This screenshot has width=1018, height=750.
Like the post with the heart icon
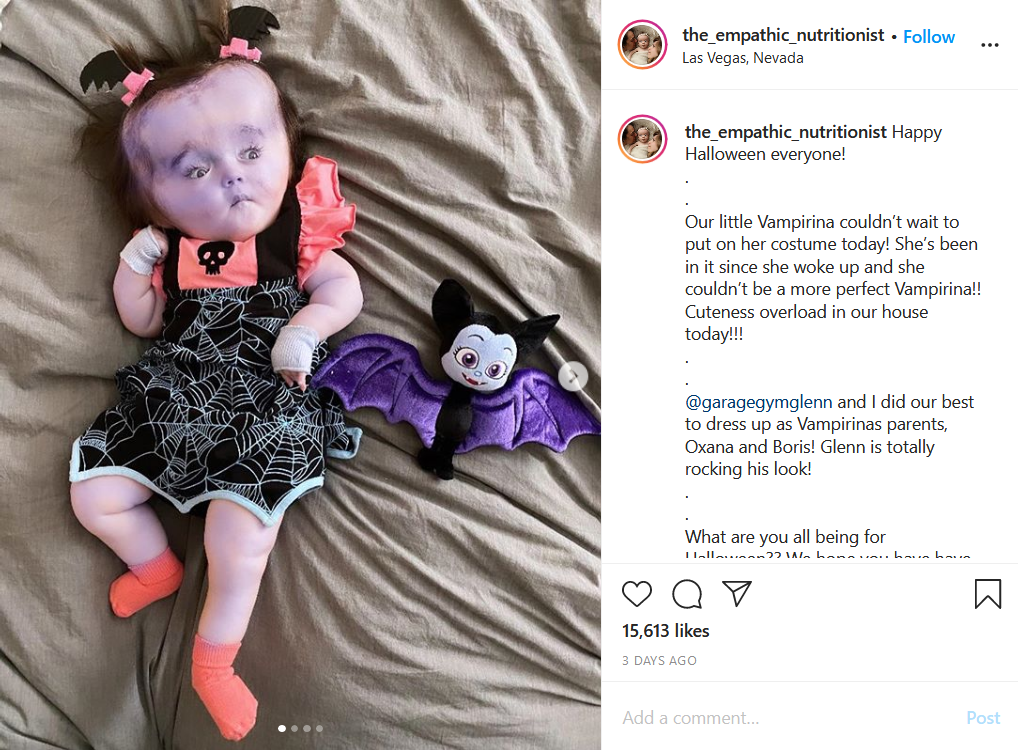636,594
